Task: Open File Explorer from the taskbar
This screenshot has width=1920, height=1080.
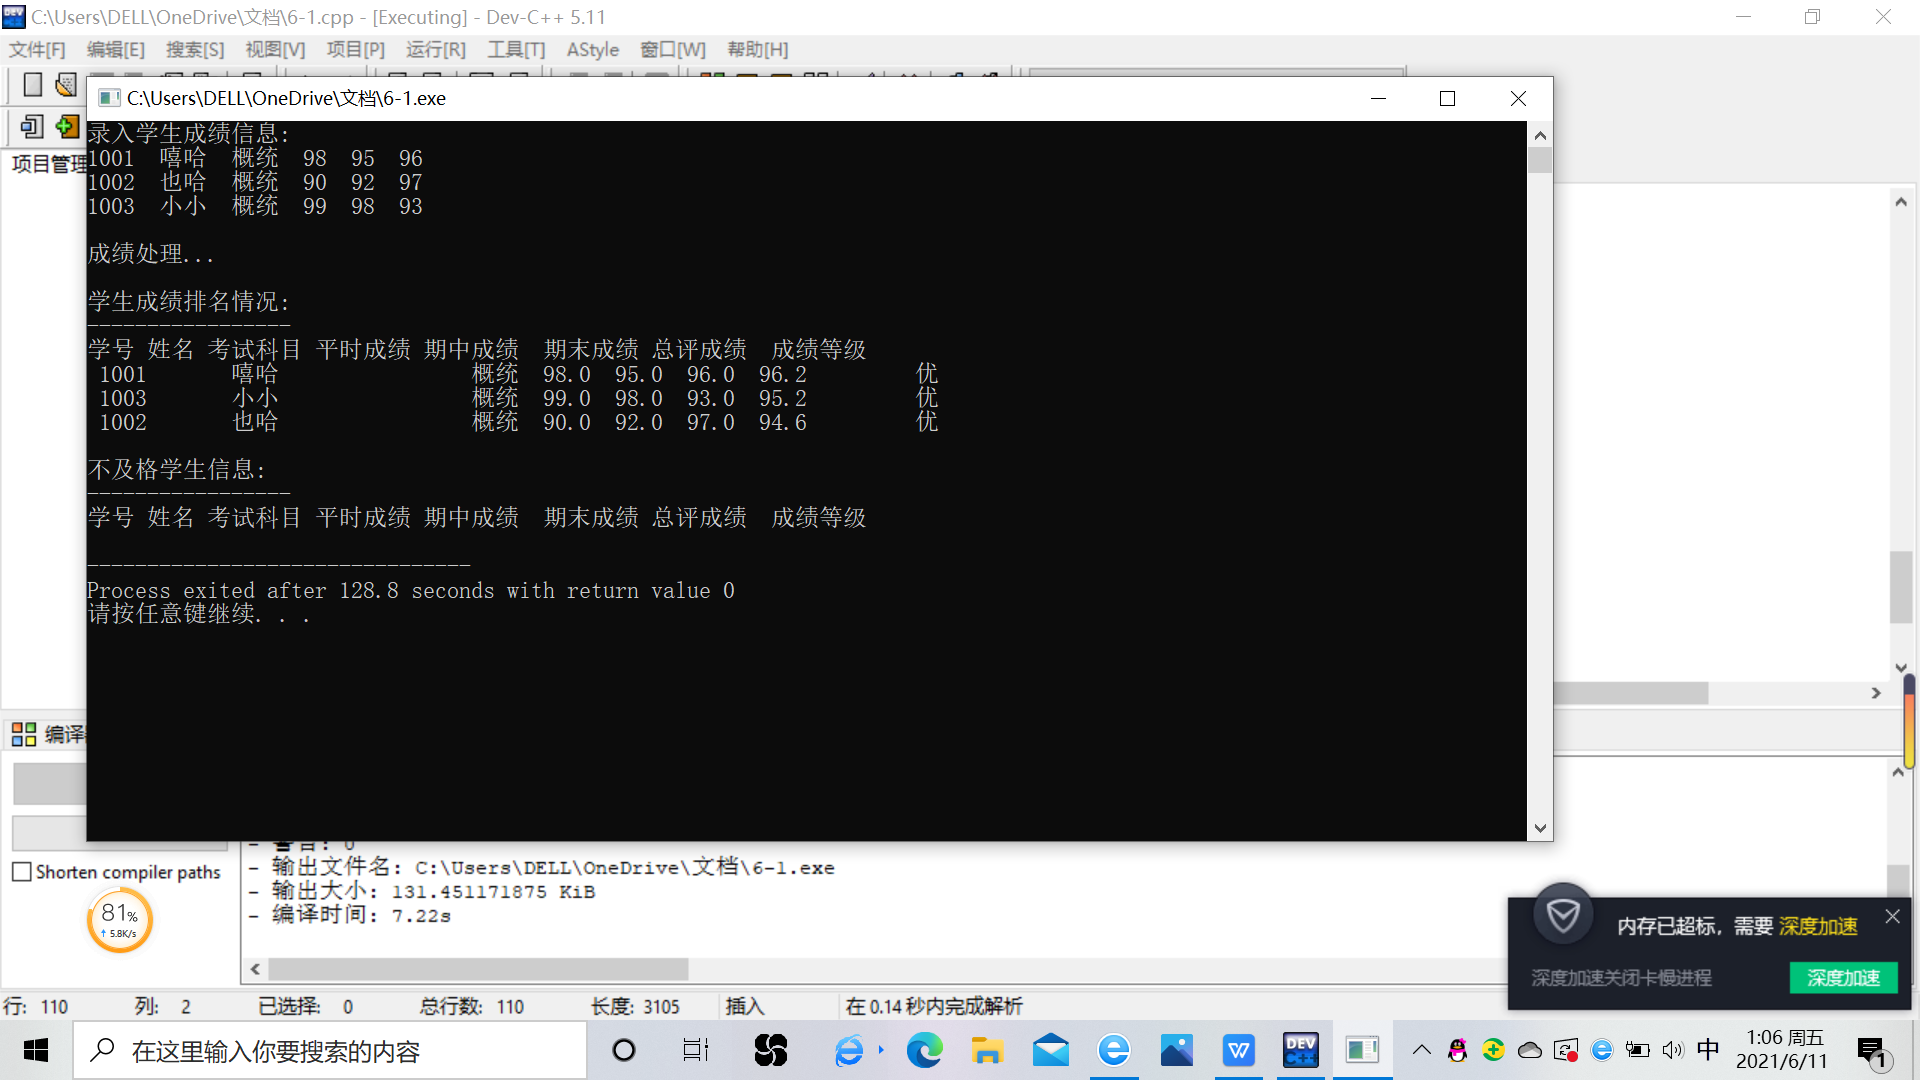Action: click(x=986, y=1050)
